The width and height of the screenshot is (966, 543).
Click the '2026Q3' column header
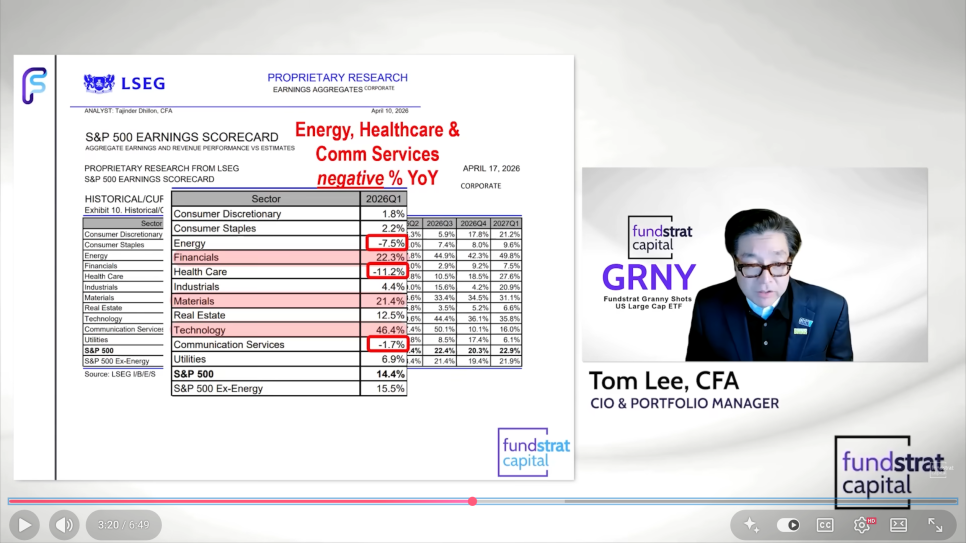click(439, 224)
